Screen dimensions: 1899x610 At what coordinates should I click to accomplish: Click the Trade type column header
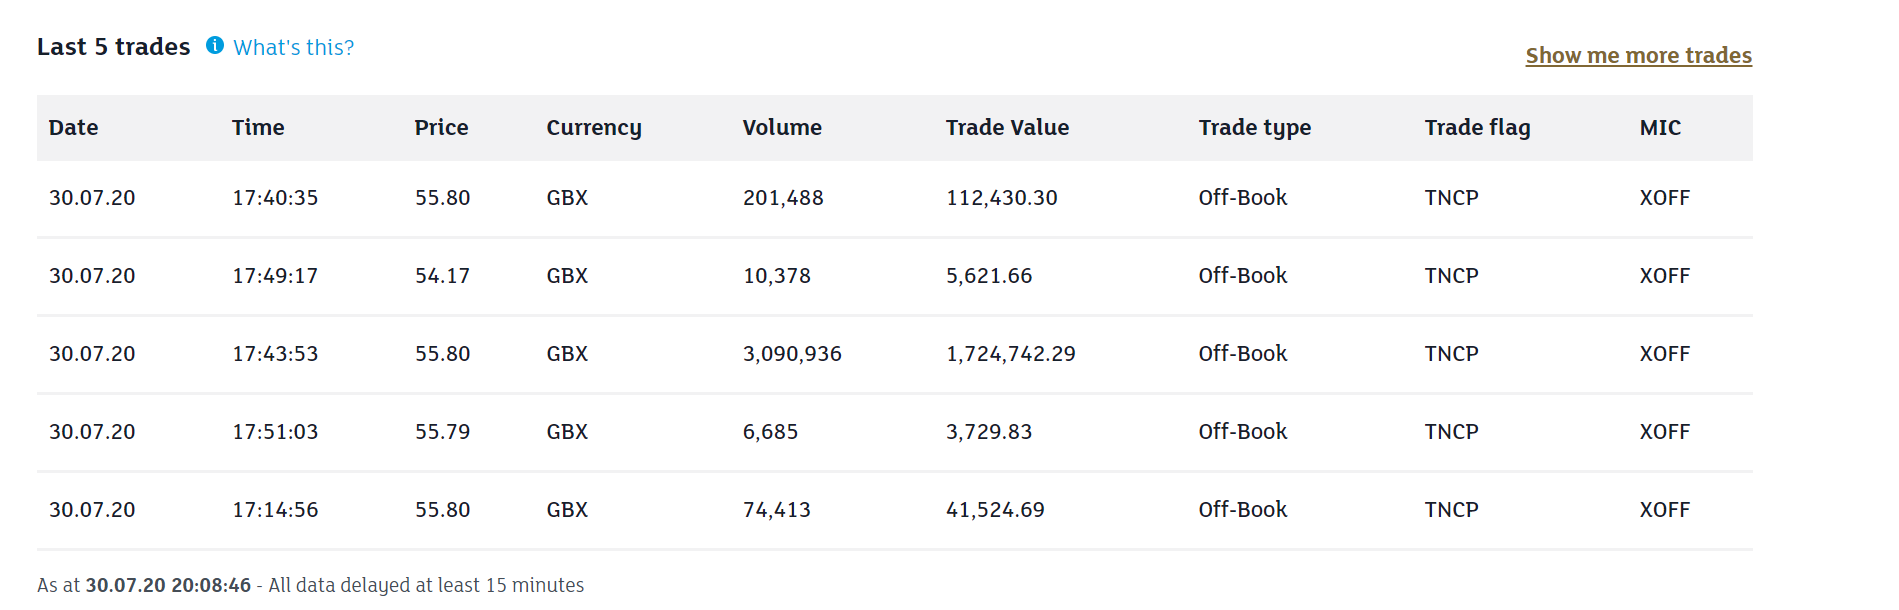(1254, 127)
